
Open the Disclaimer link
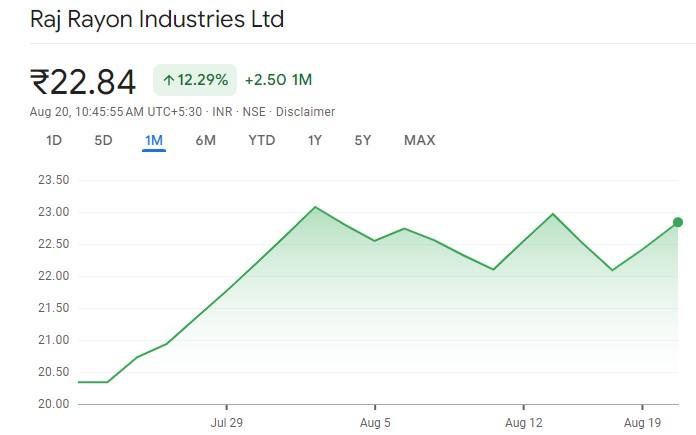click(305, 112)
